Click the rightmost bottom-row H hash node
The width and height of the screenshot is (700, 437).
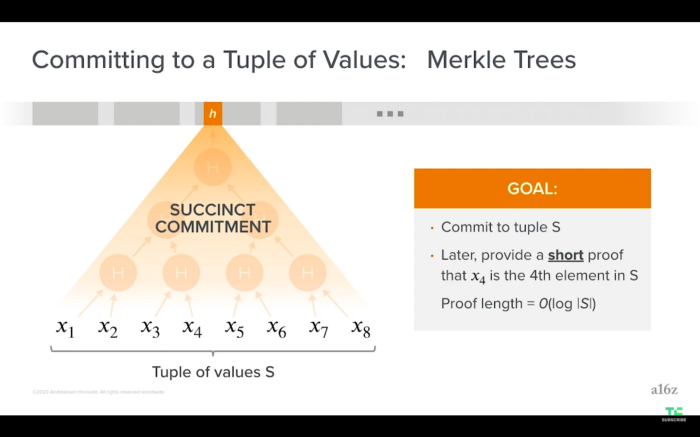[308, 273]
